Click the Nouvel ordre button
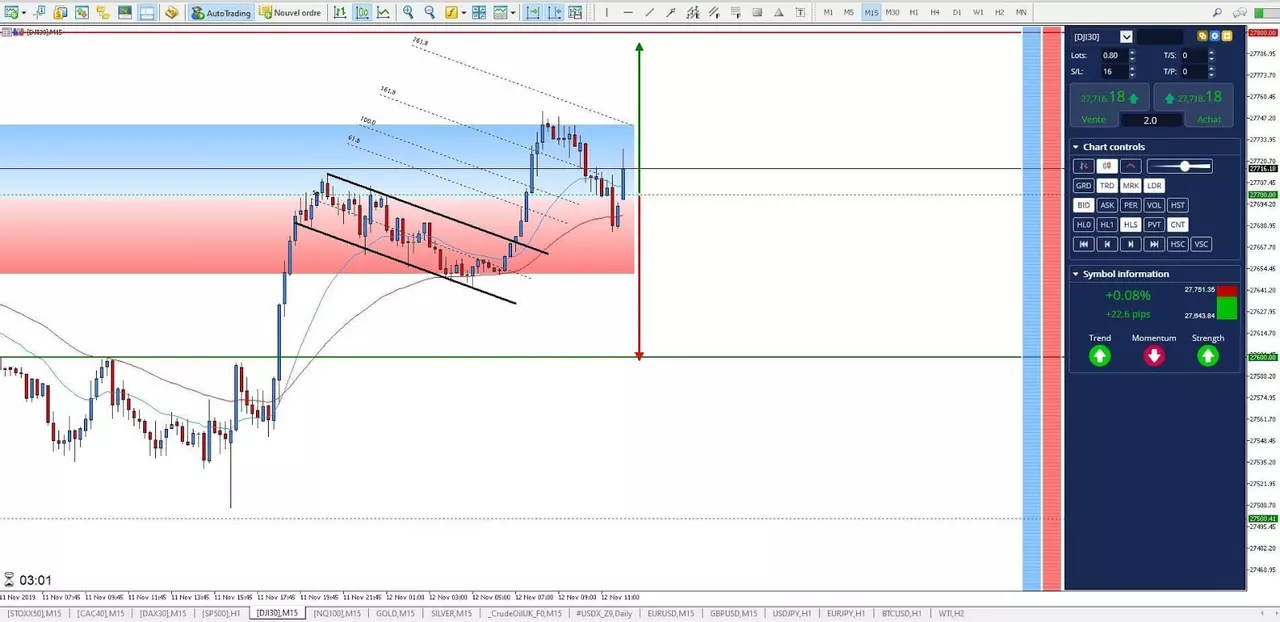 coord(290,13)
